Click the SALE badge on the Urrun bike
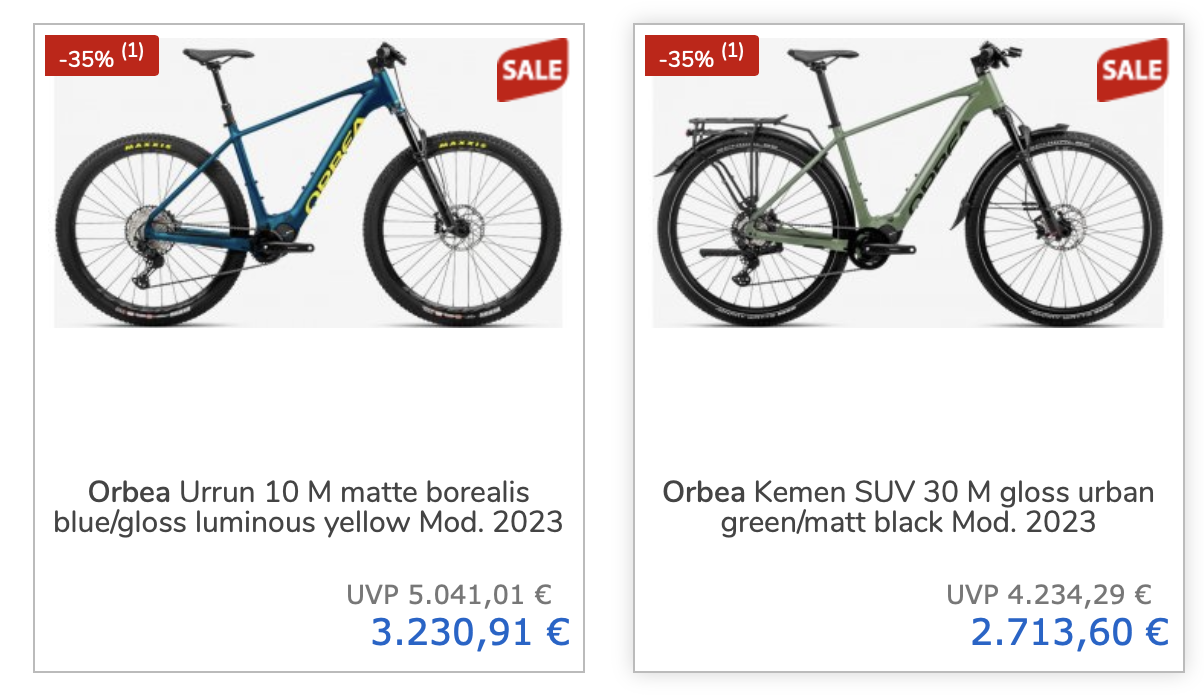This screenshot has height=698, width=1204. (x=532, y=69)
